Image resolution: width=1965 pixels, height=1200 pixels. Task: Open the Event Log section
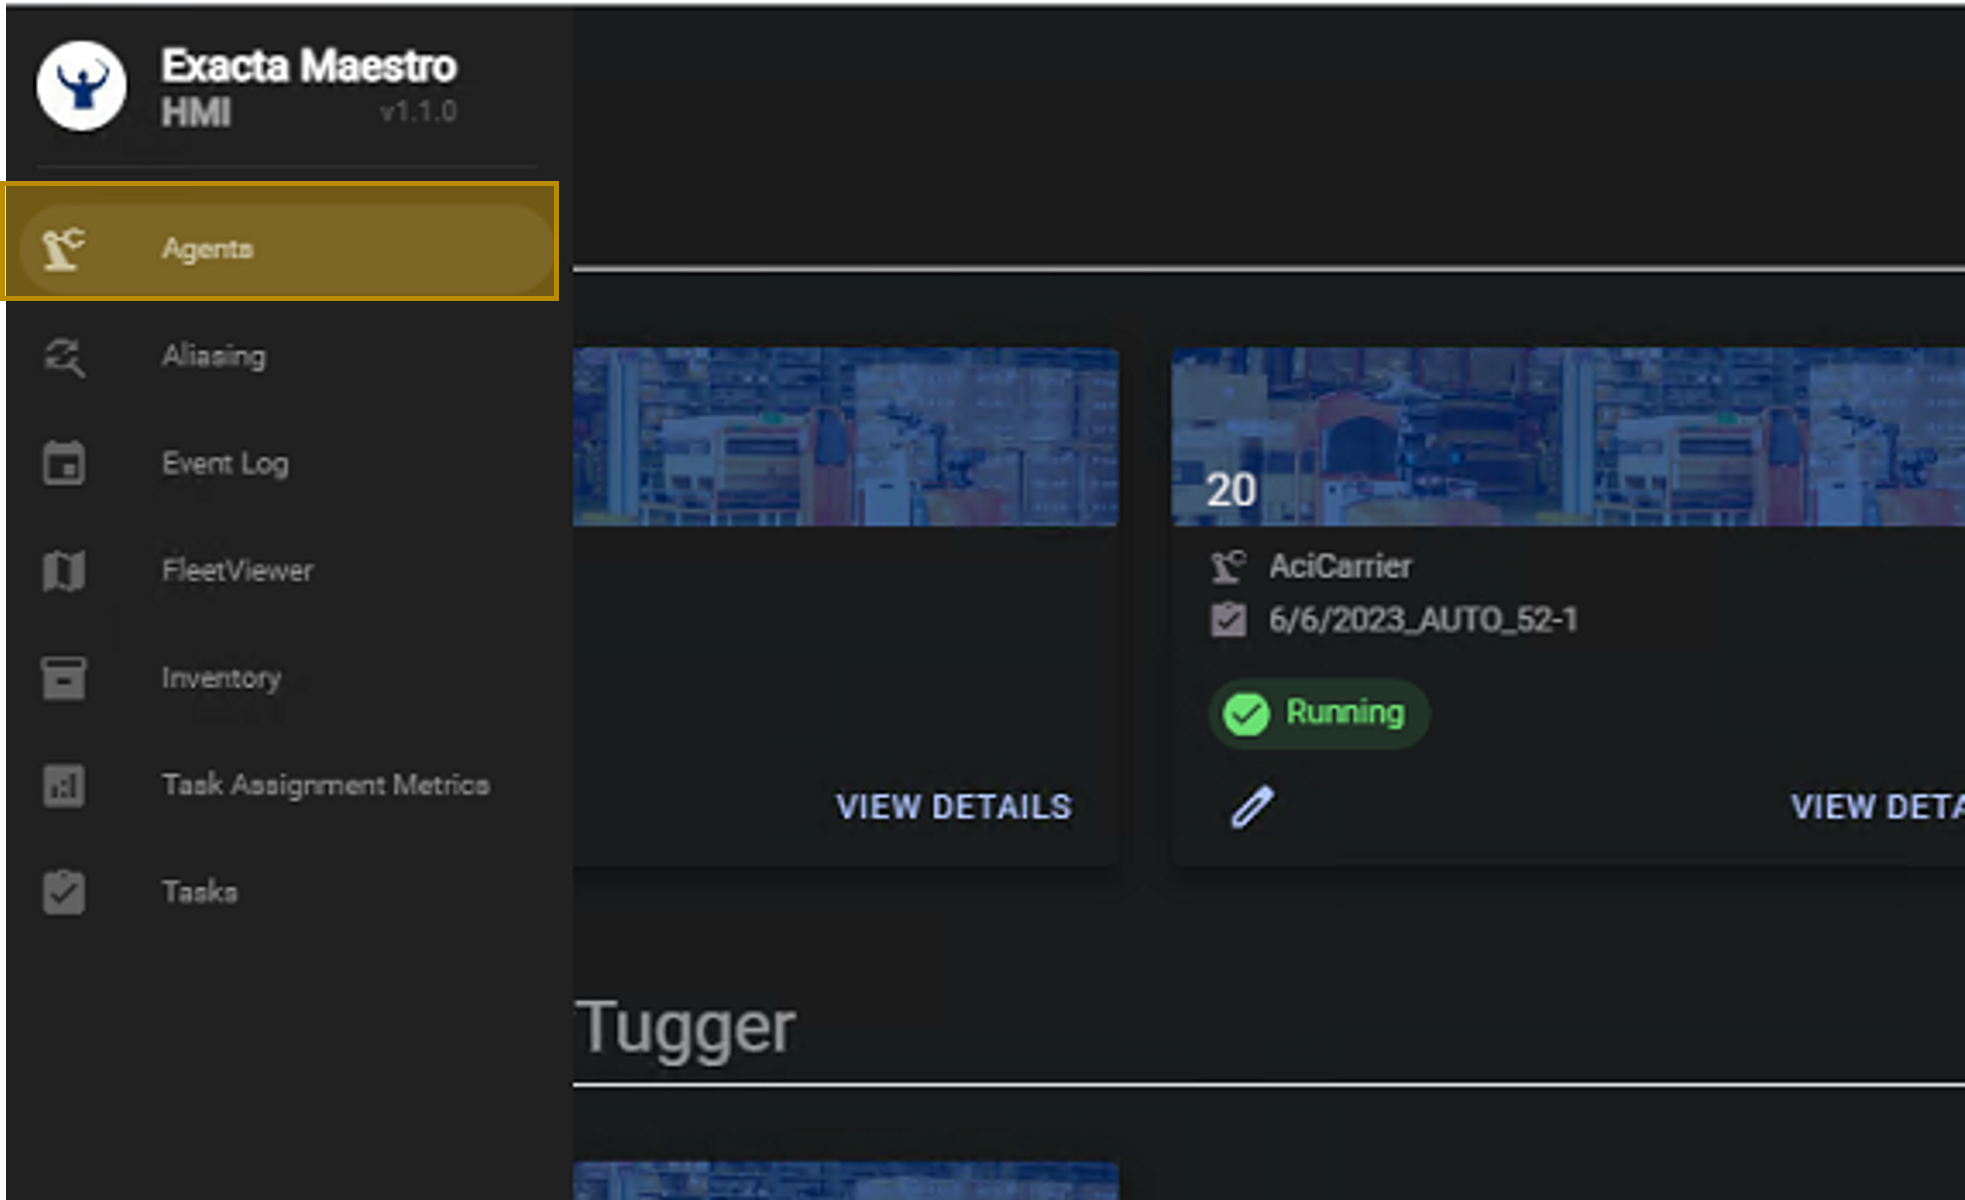(x=225, y=464)
